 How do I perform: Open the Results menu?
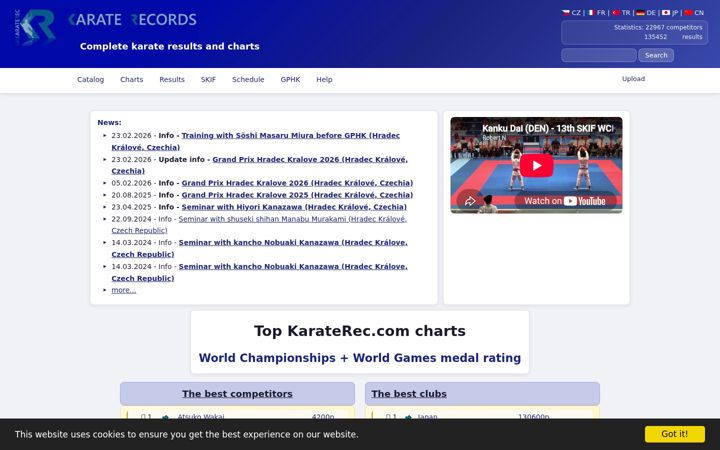(172, 79)
